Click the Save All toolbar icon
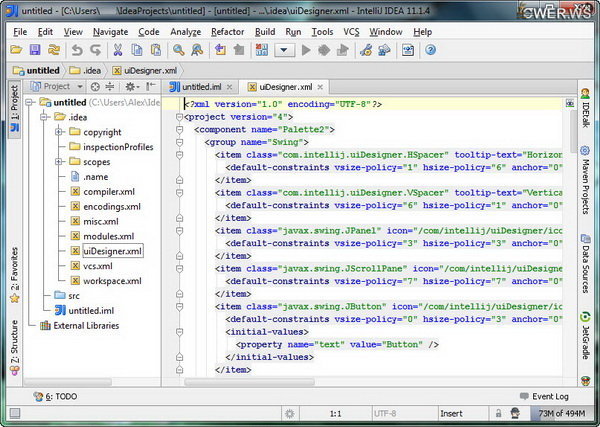This screenshot has height=427, width=600. click(35, 49)
